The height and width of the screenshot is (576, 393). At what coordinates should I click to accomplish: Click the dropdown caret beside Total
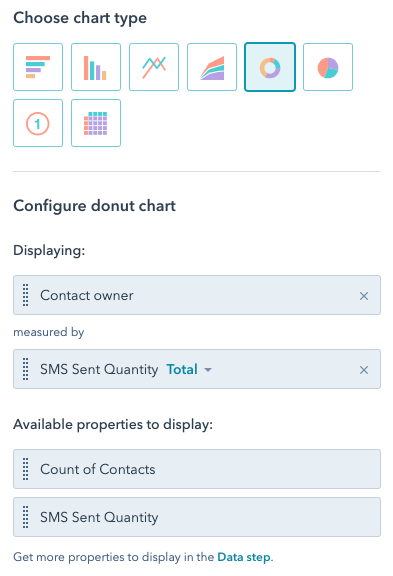tap(208, 370)
